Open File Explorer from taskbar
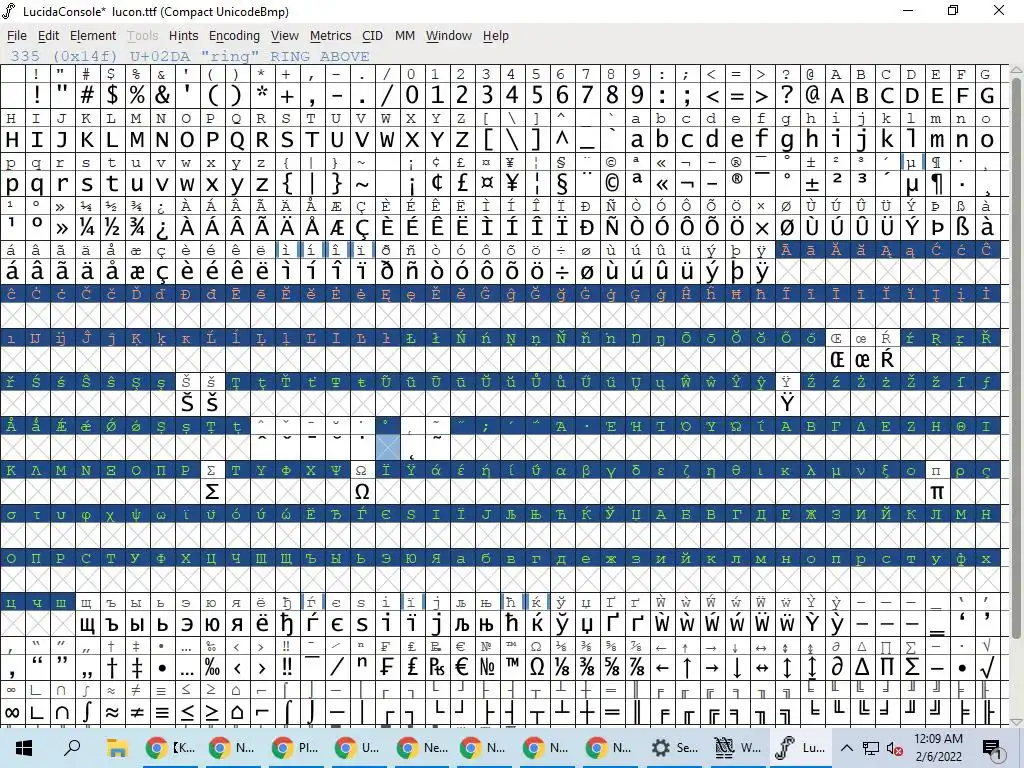Image resolution: width=1024 pixels, height=768 pixels. click(117, 748)
